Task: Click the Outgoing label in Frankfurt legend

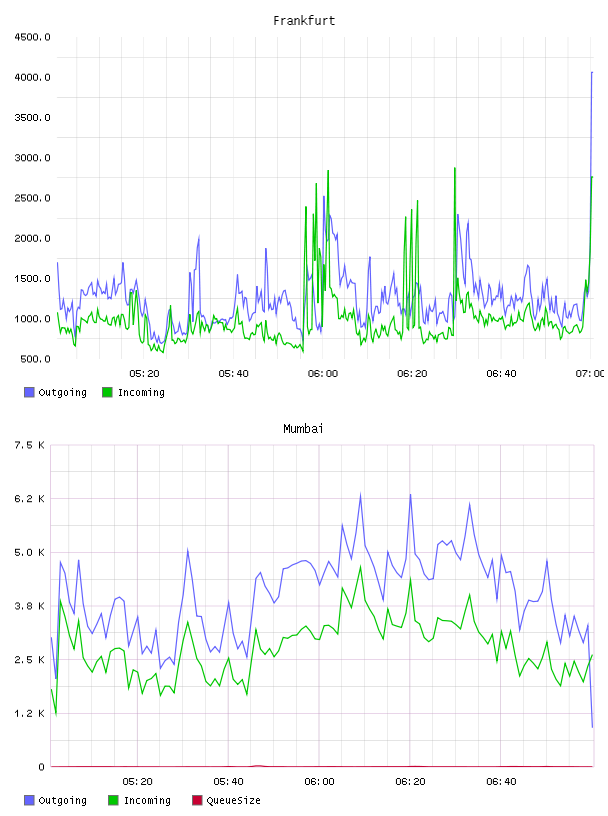Action: [62, 393]
